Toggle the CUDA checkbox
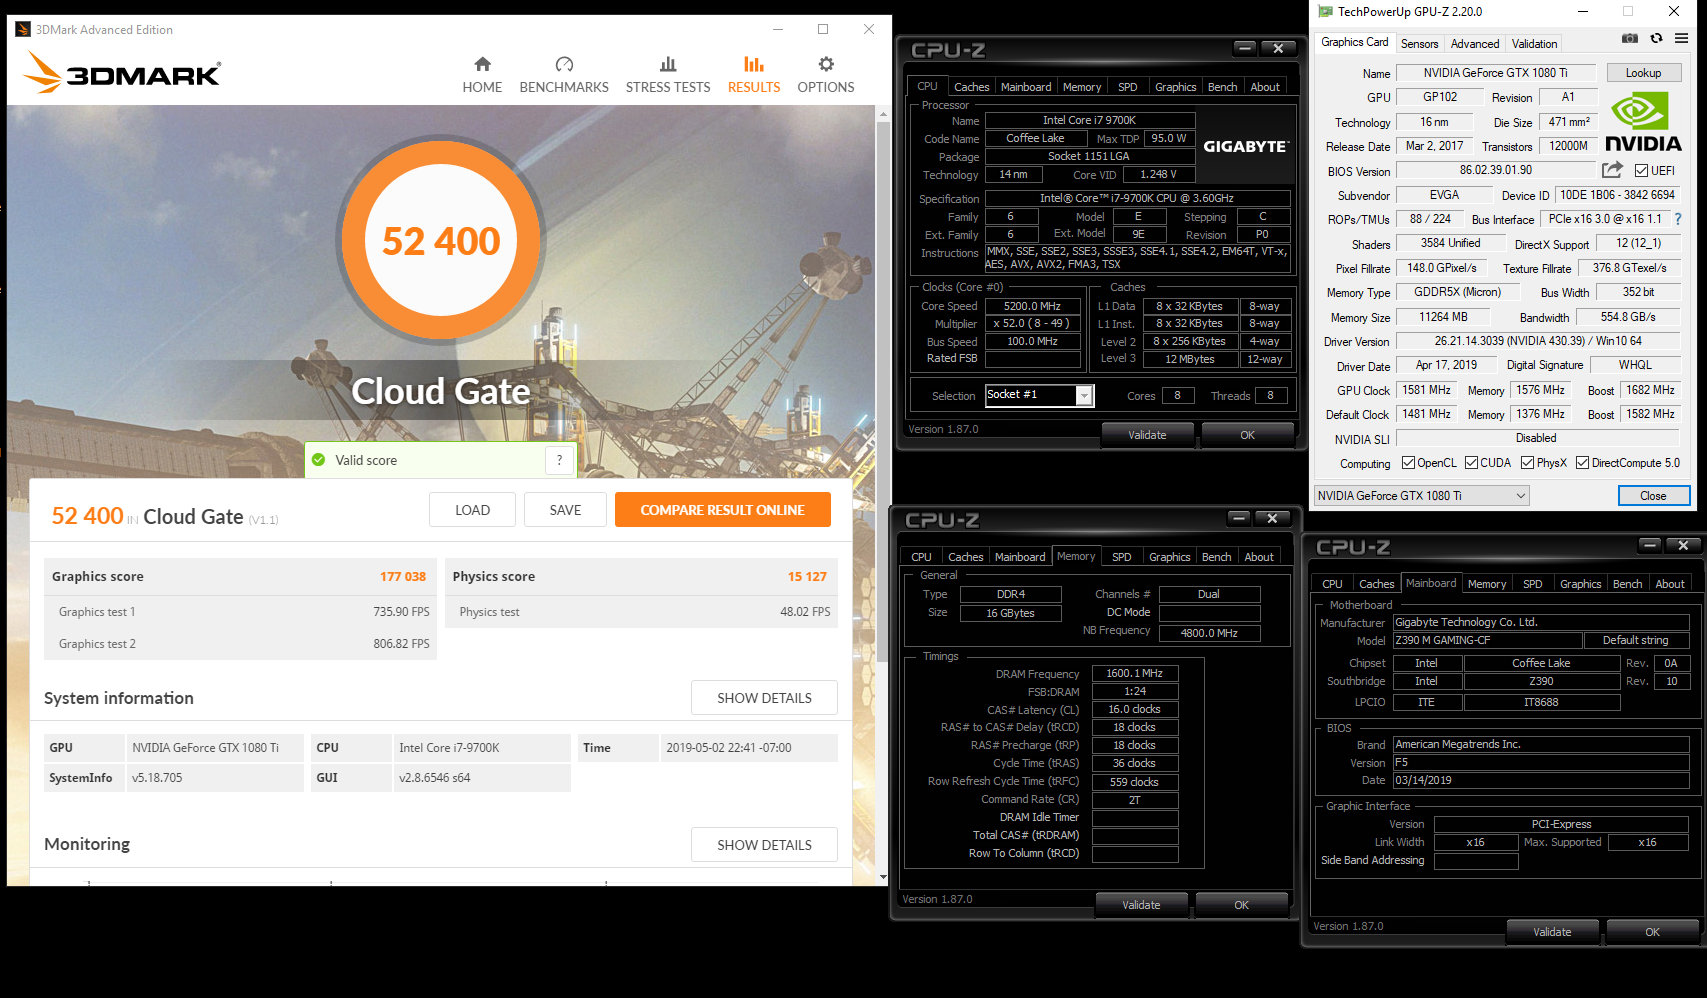 pos(1471,463)
